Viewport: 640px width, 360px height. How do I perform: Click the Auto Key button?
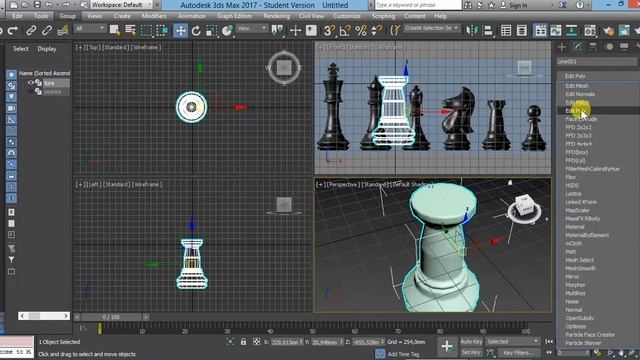click(471, 342)
